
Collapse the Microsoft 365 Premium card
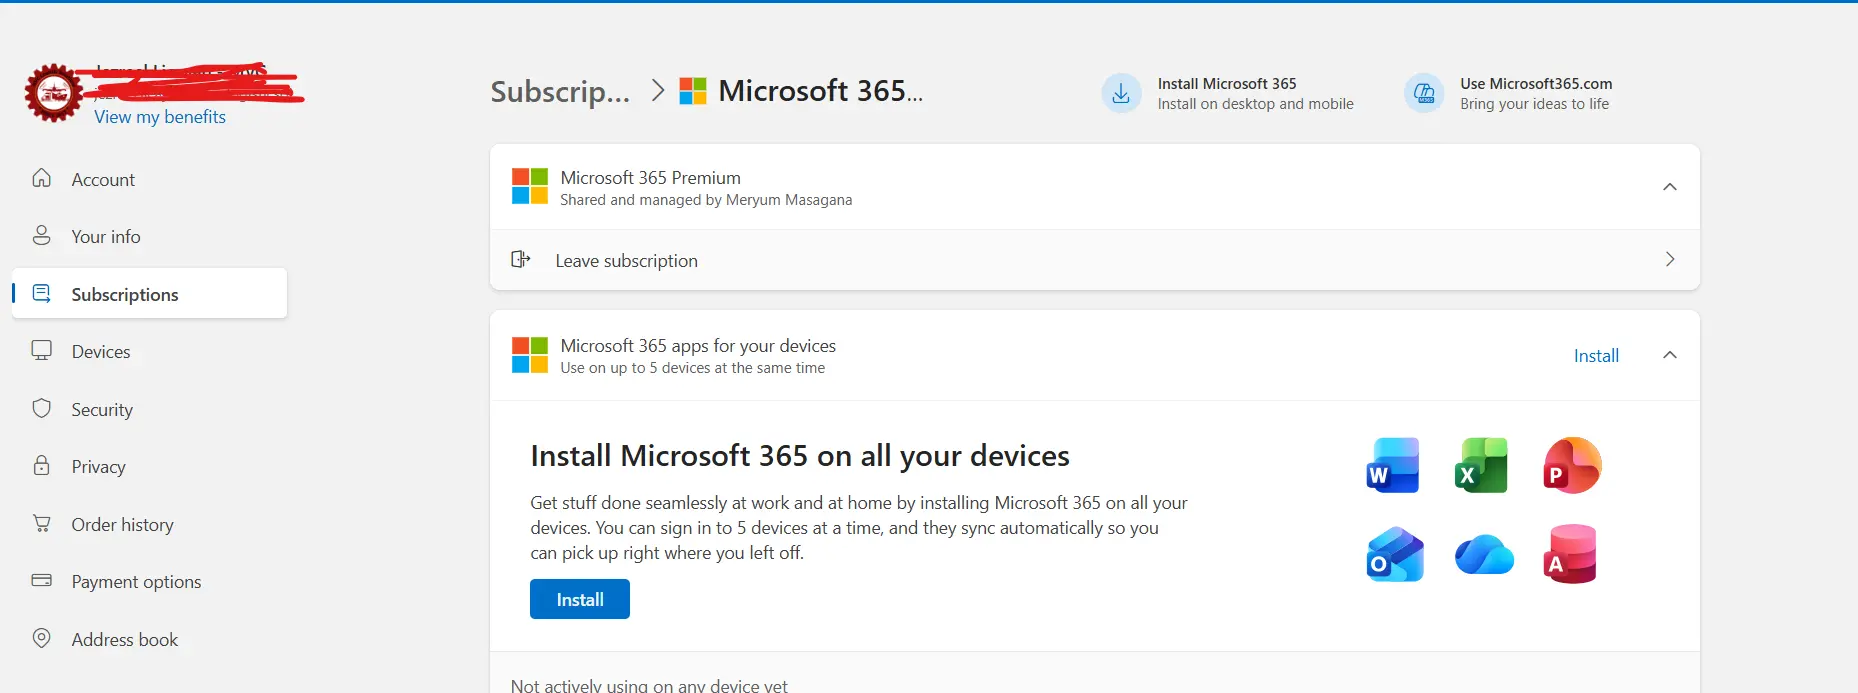pyautogui.click(x=1669, y=187)
